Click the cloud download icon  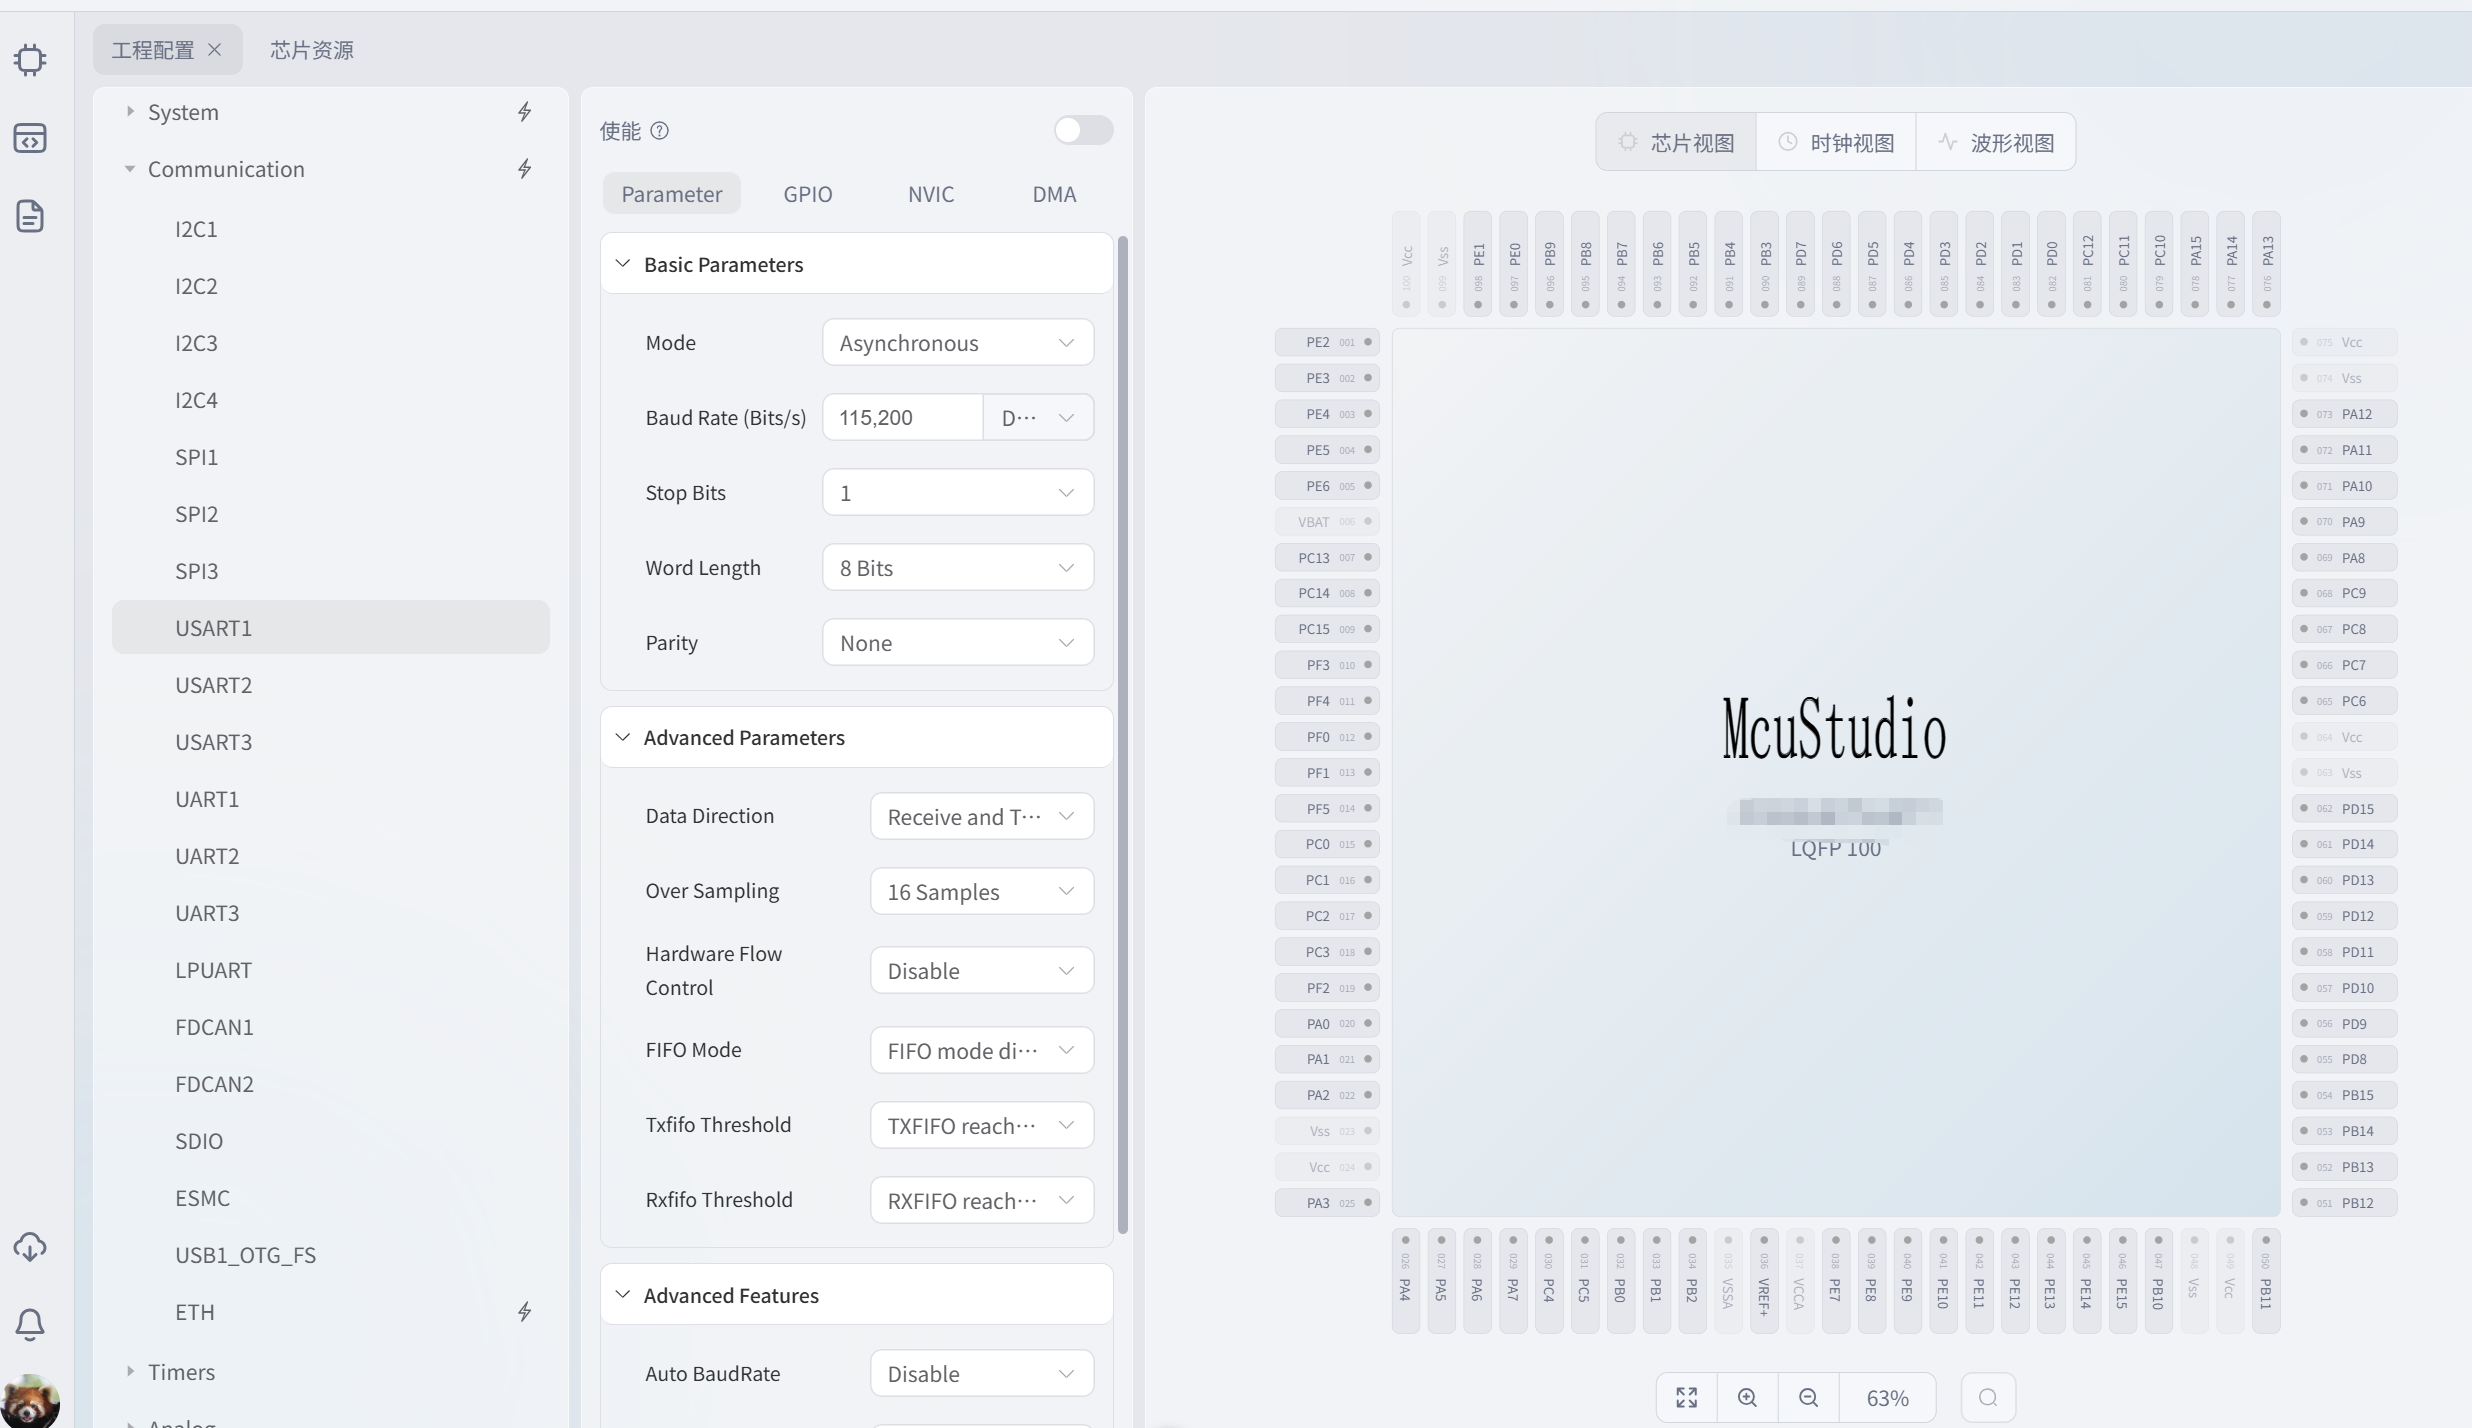(x=30, y=1247)
